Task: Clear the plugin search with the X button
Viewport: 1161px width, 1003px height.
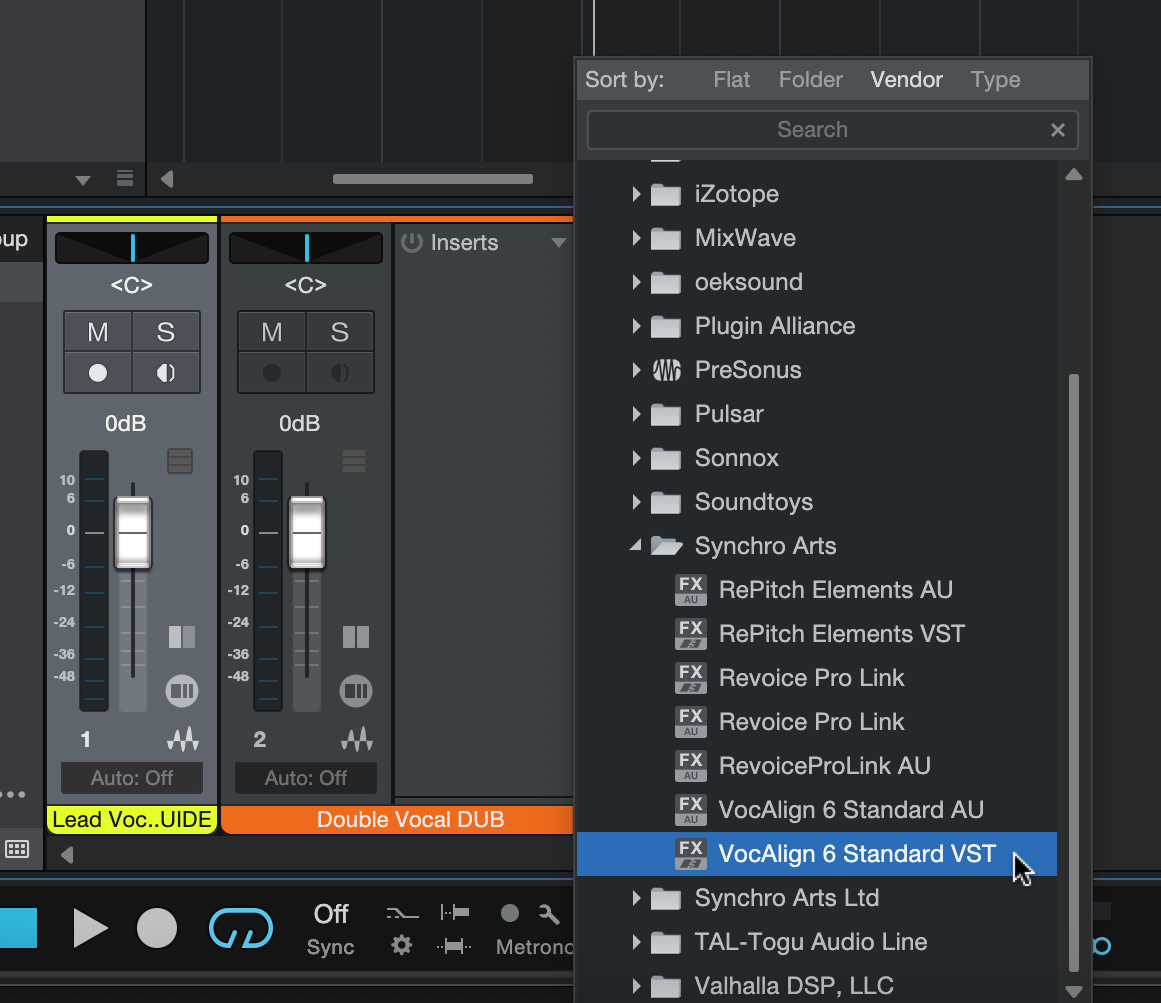Action: tap(1057, 129)
